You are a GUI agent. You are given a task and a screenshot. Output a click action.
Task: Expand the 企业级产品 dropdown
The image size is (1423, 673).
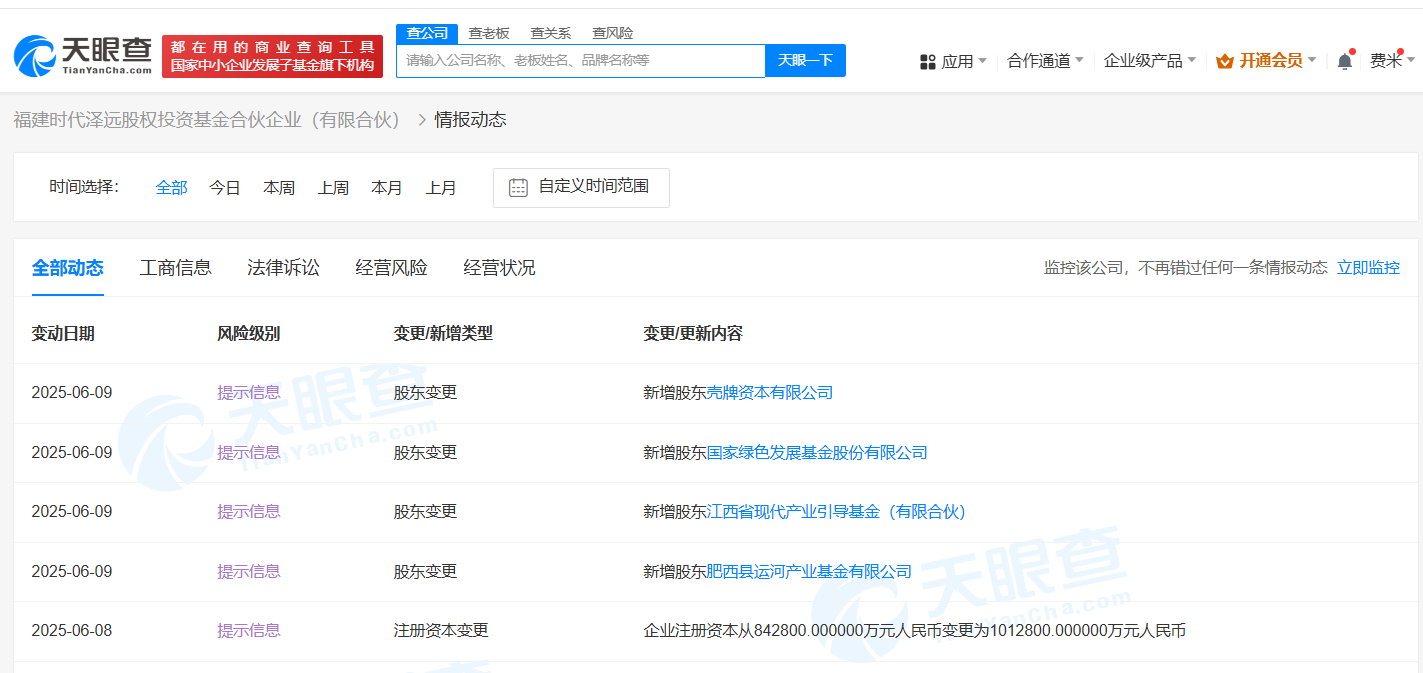click(x=1149, y=61)
